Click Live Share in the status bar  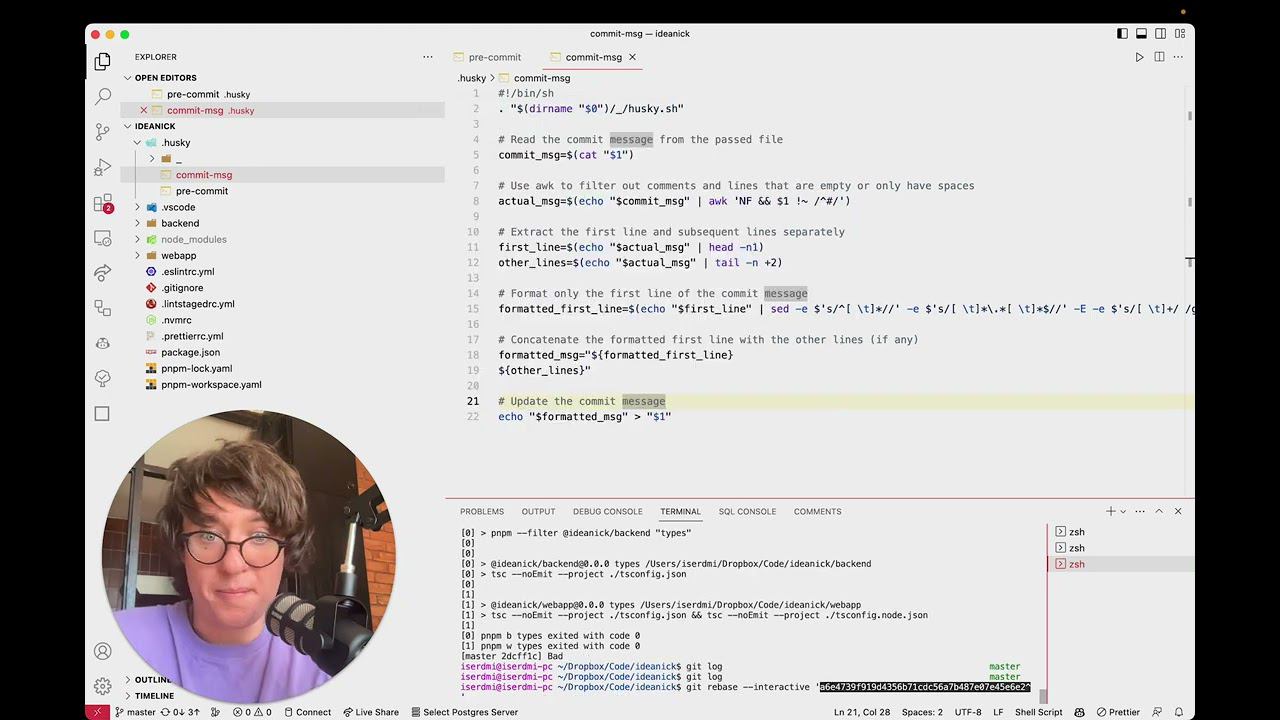click(370, 712)
